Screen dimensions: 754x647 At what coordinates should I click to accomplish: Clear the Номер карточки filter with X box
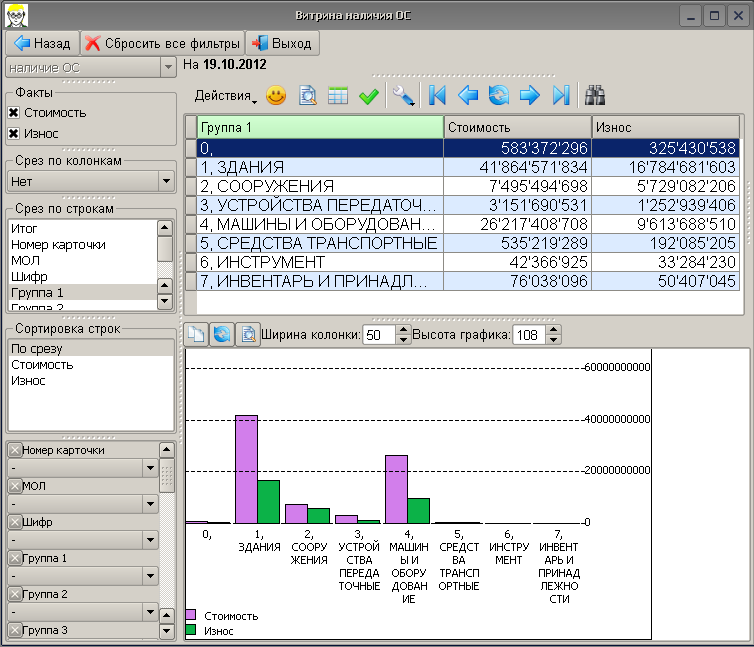pos(14,451)
